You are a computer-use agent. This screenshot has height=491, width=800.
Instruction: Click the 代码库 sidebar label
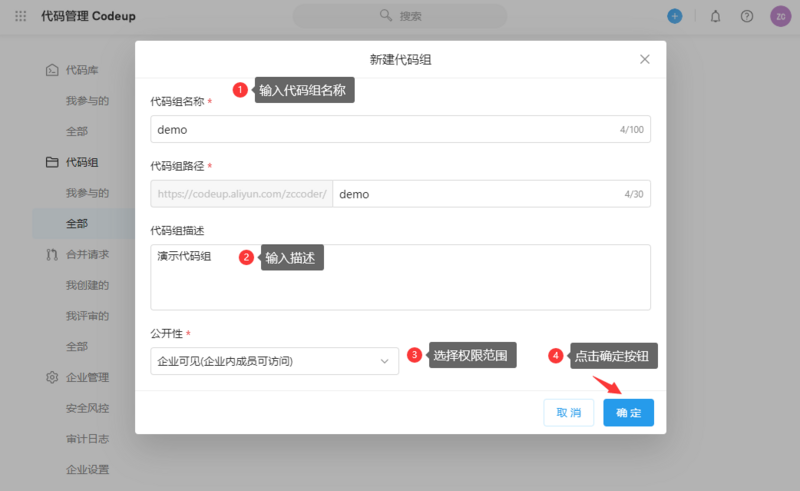click(82, 70)
